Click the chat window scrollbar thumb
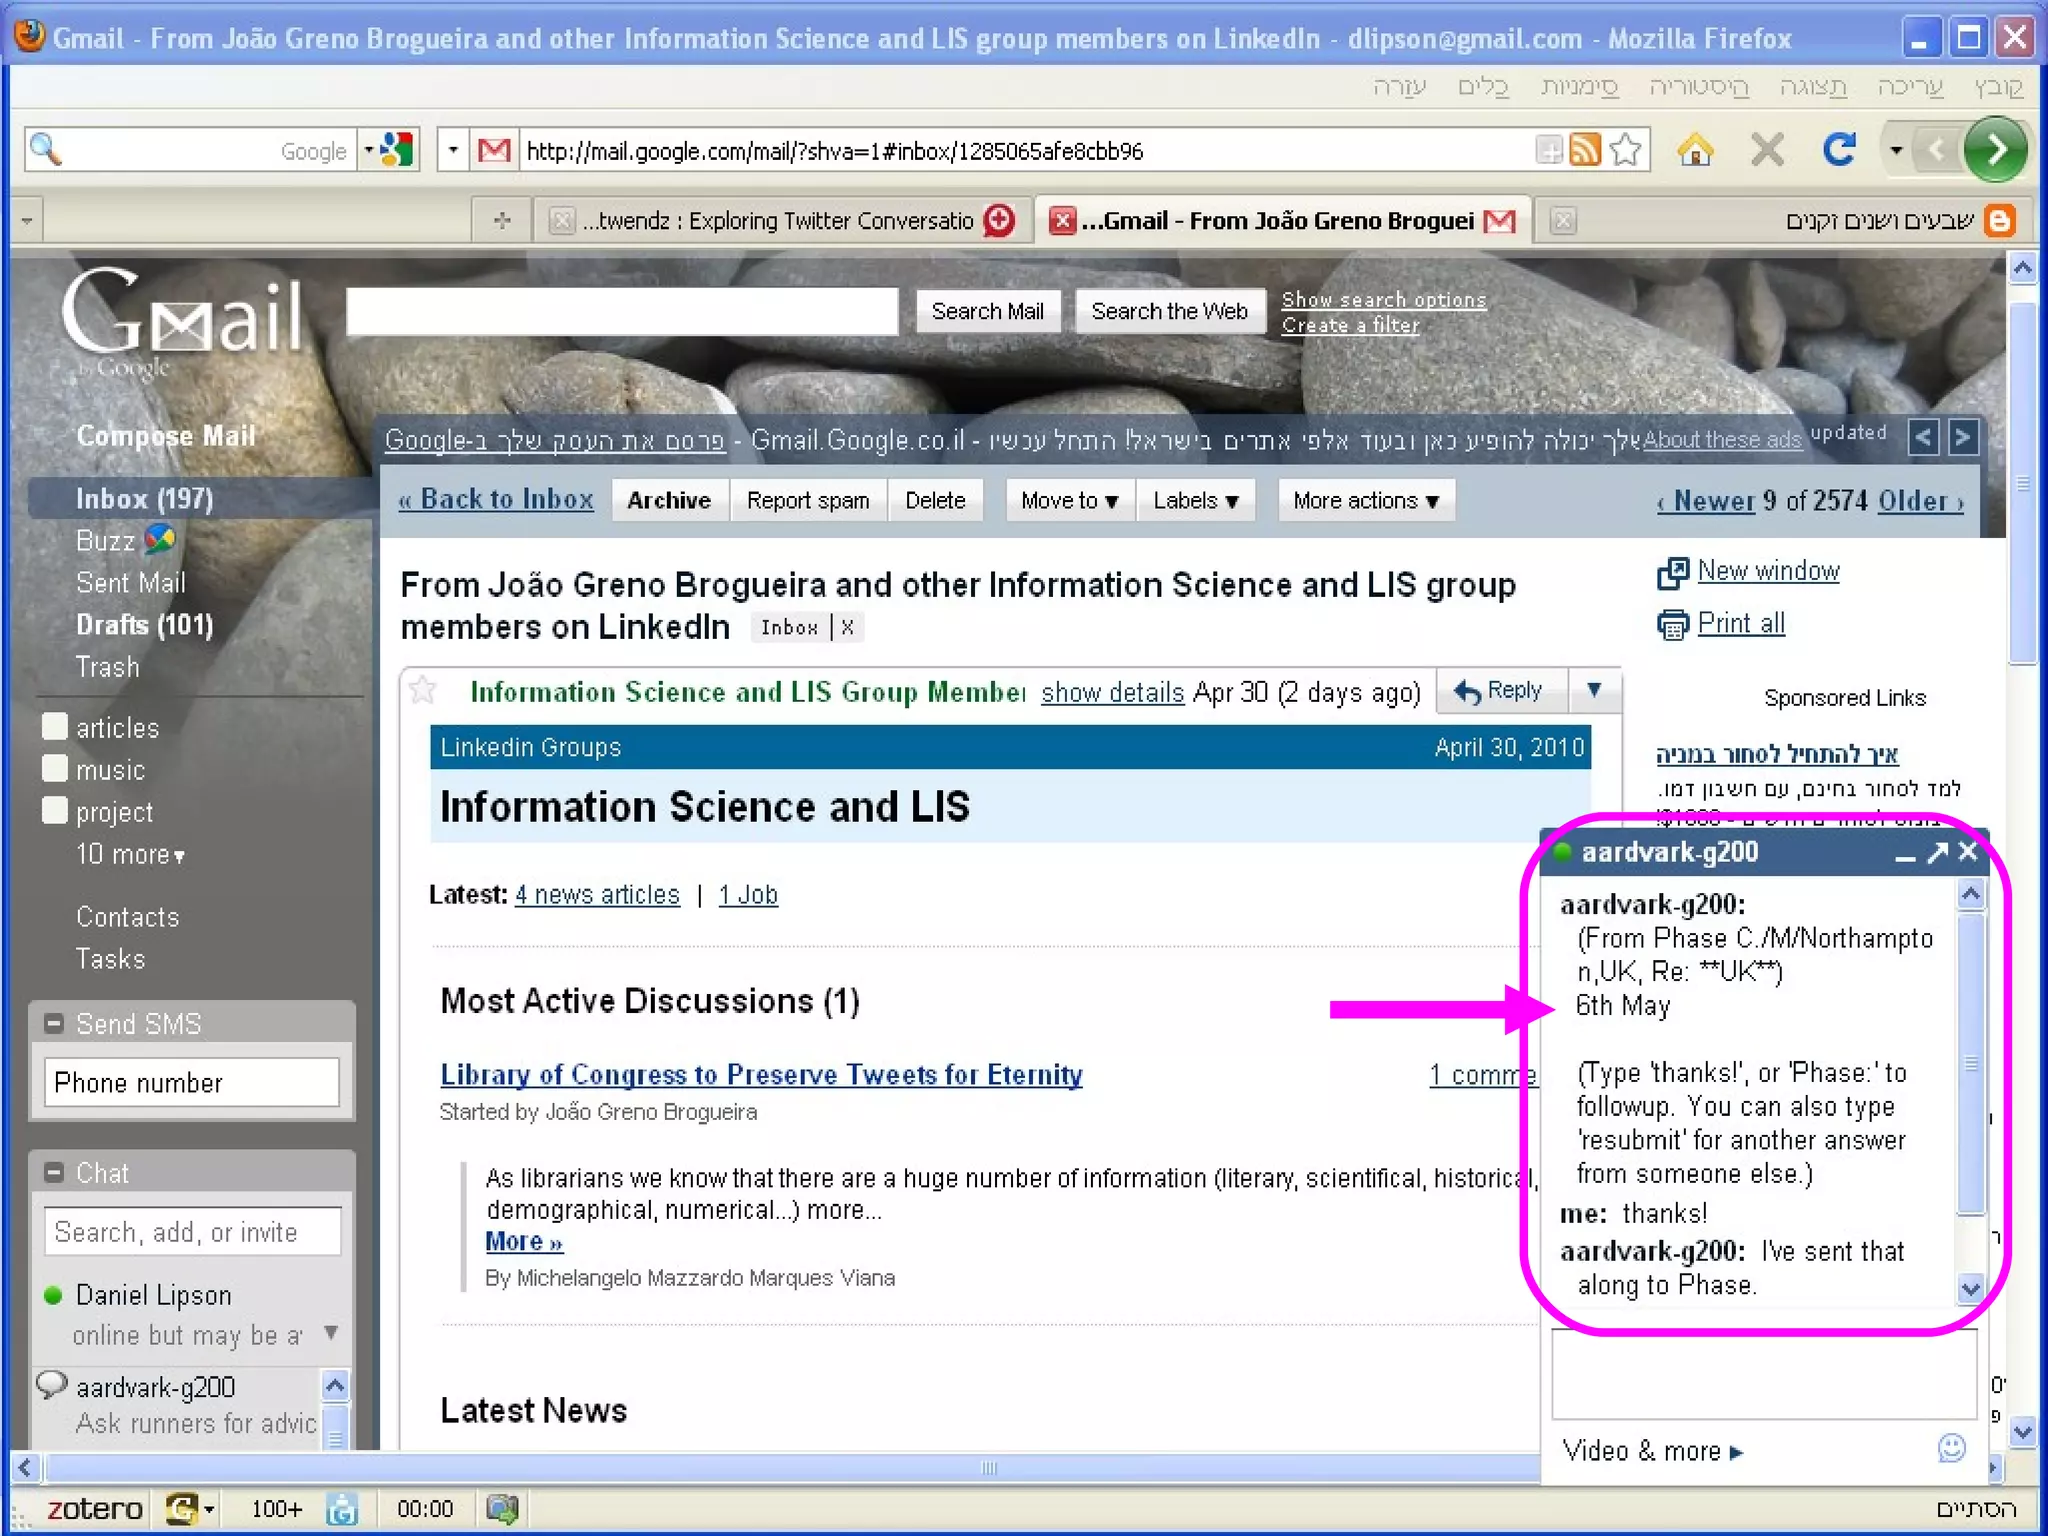Screen dimensions: 2048x1536 [1970, 1065]
